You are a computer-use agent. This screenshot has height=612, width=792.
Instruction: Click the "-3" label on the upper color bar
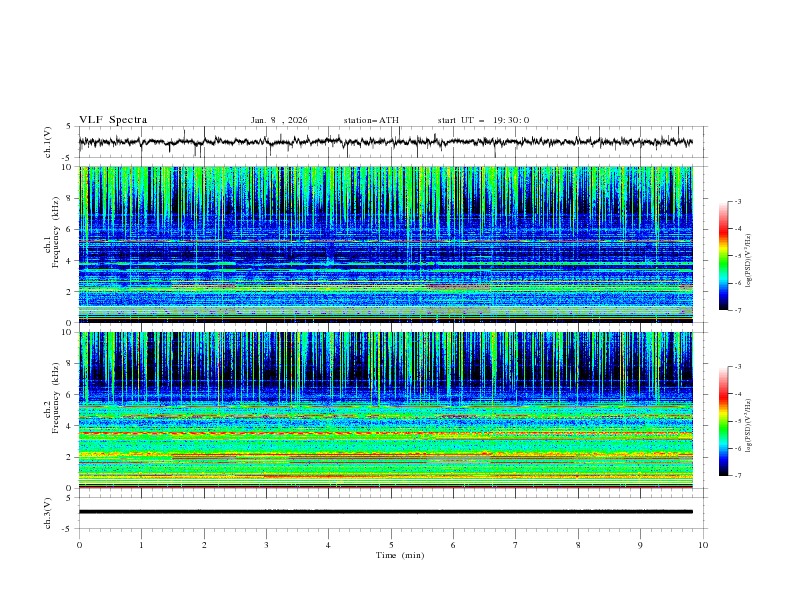click(x=738, y=201)
